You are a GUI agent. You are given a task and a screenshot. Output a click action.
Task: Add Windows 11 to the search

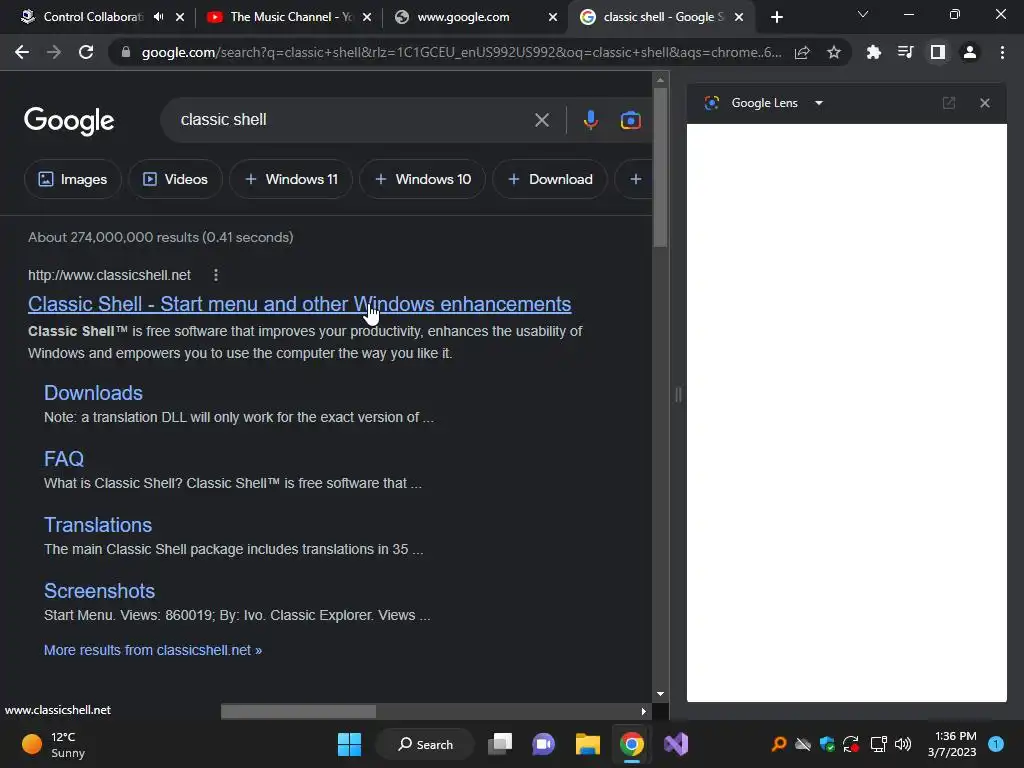coord(291,179)
